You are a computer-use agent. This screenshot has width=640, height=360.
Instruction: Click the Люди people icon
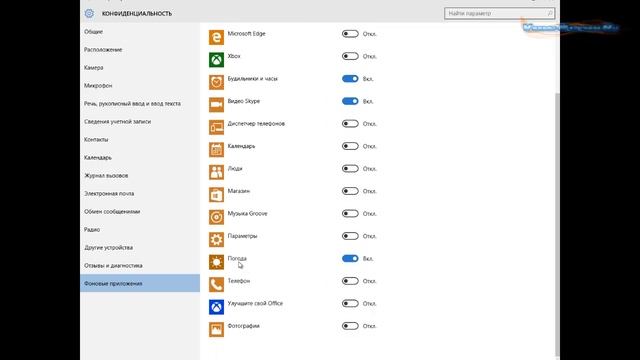[216, 172]
